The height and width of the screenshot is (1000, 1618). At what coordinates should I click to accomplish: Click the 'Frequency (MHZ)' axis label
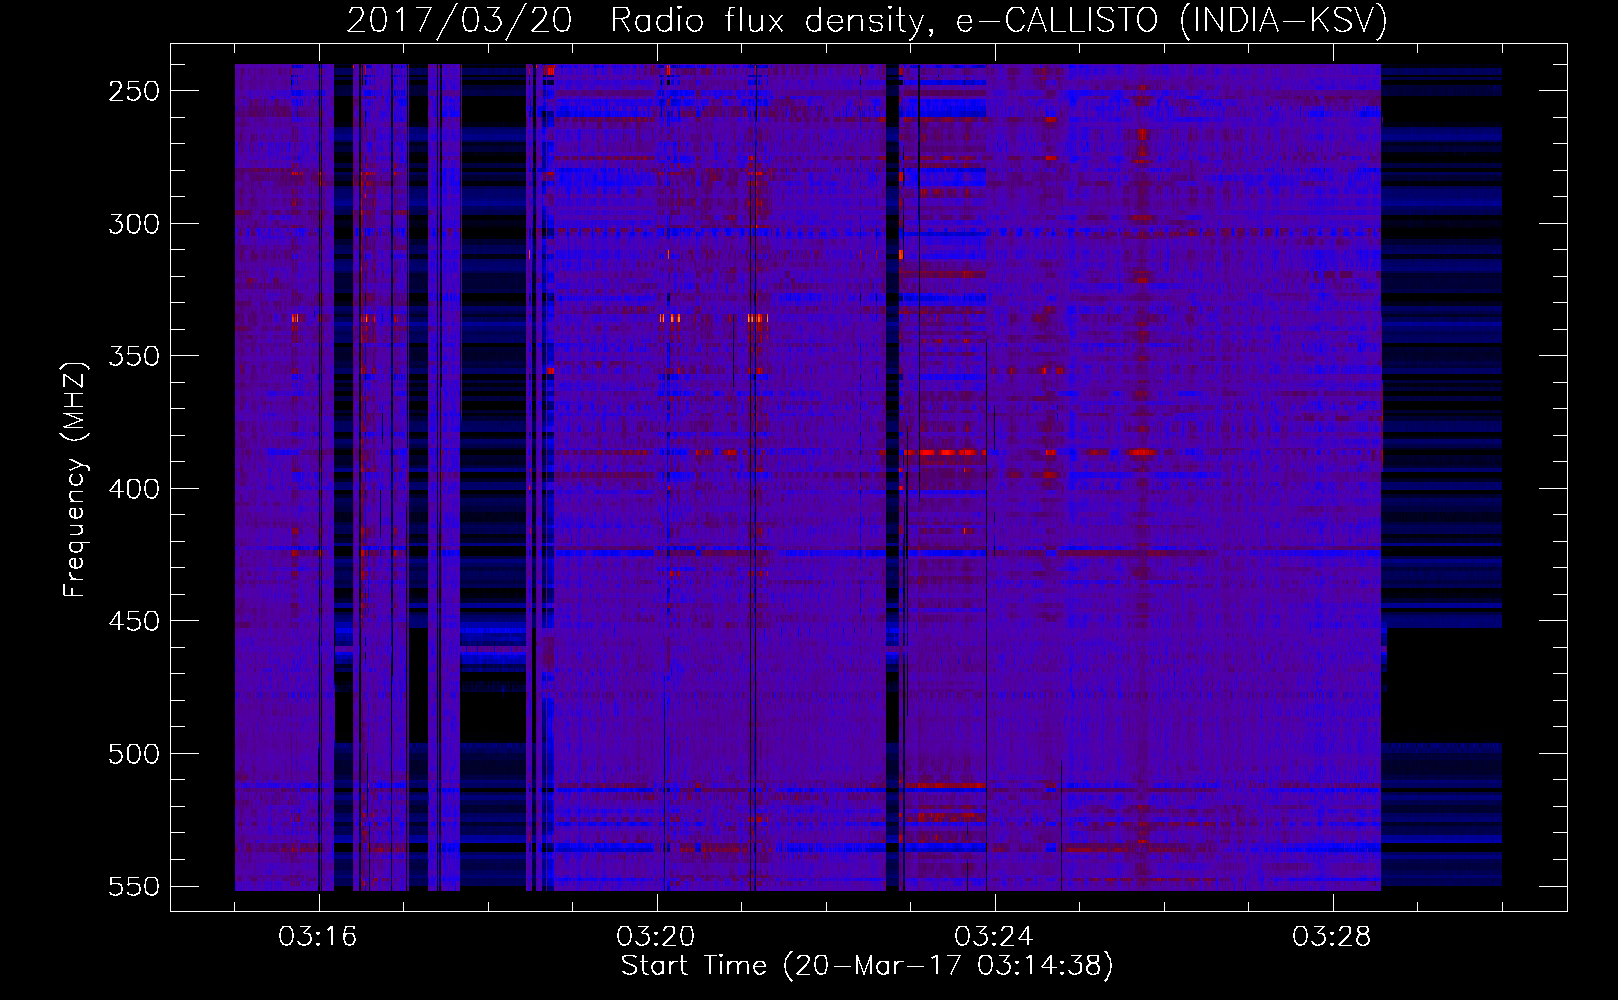click(x=76, y=479)
